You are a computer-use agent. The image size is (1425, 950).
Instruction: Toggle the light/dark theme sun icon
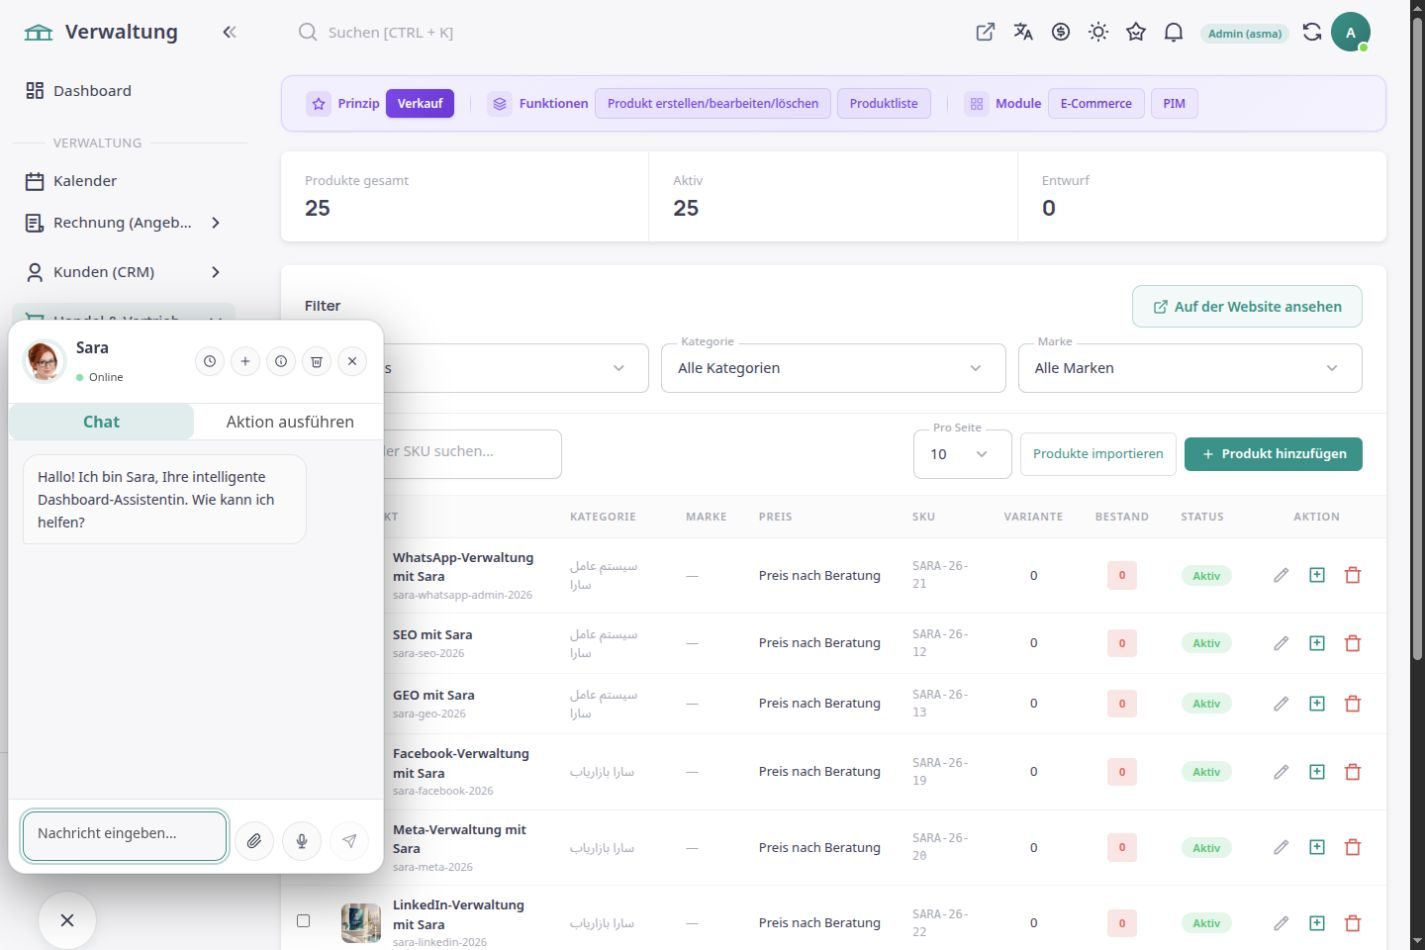coord(1098,32)
